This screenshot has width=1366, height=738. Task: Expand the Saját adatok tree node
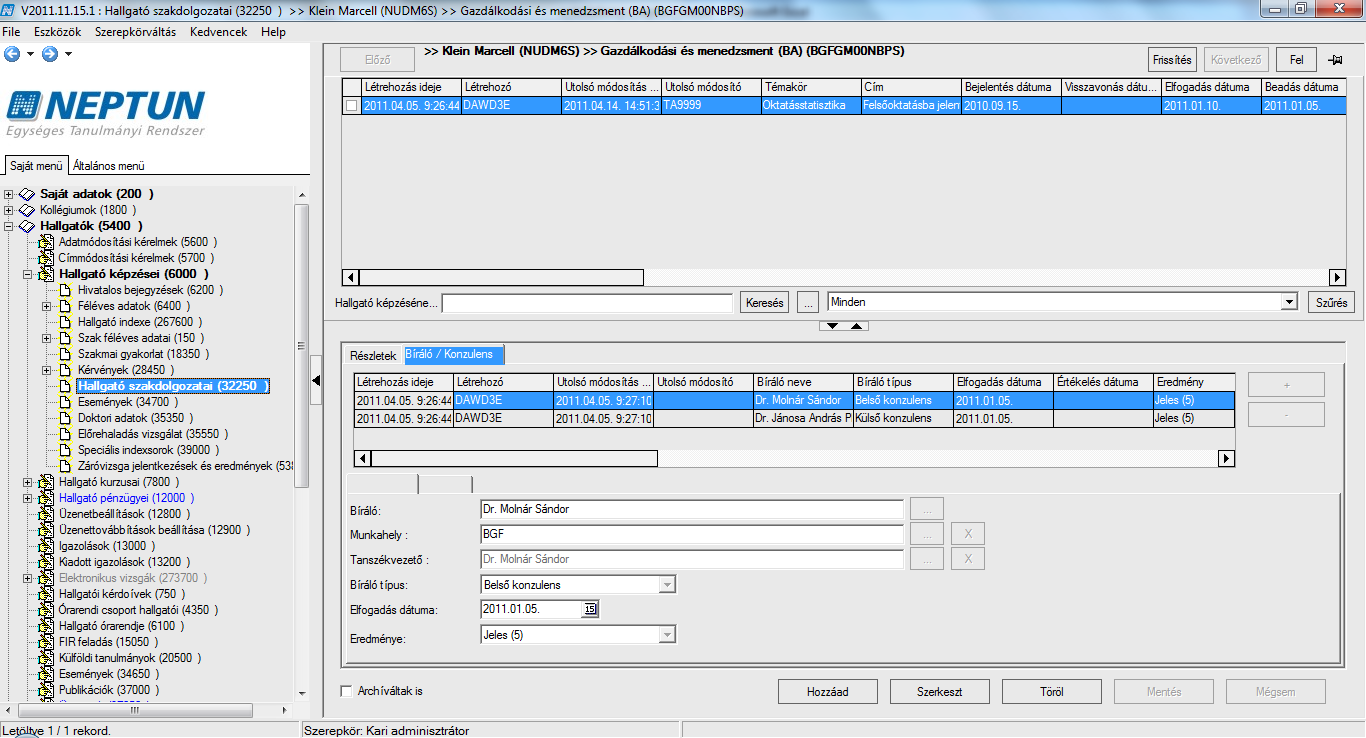pos(9,194)
